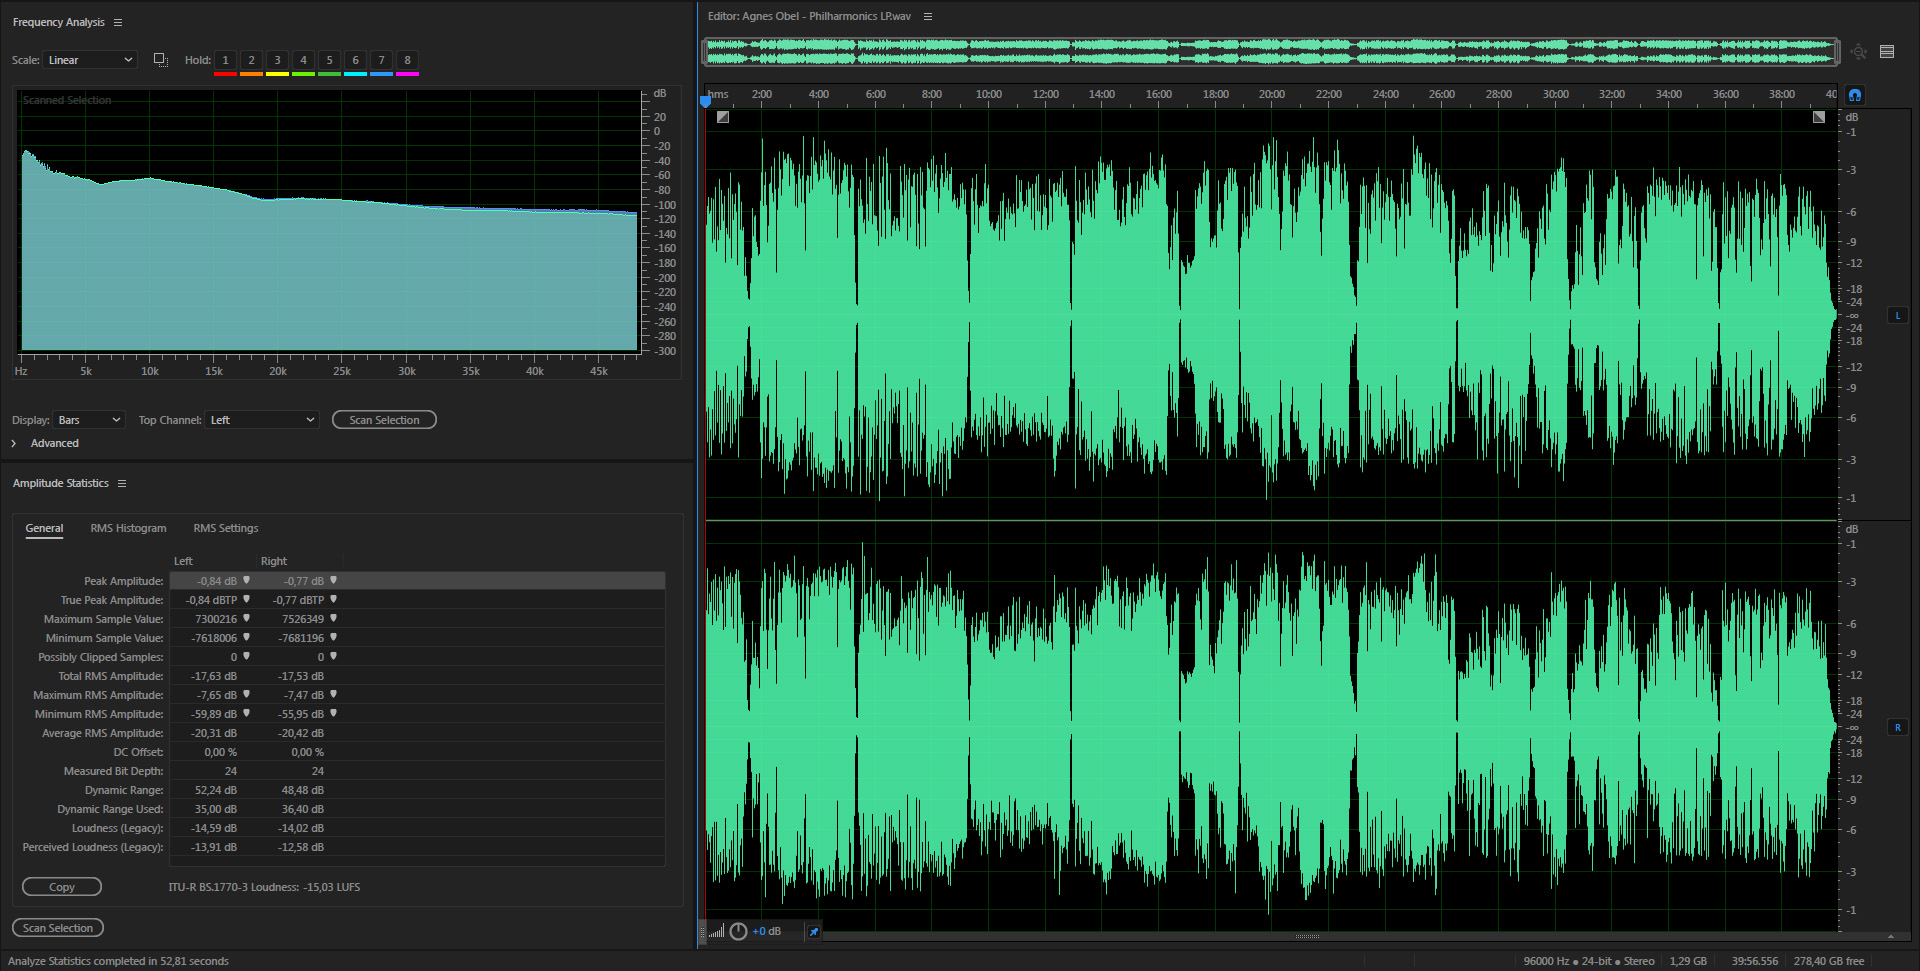This screenshot has height=971, width=1920.
Task: Click the zoom out full magnifier icon
Action: (1858, 52)
